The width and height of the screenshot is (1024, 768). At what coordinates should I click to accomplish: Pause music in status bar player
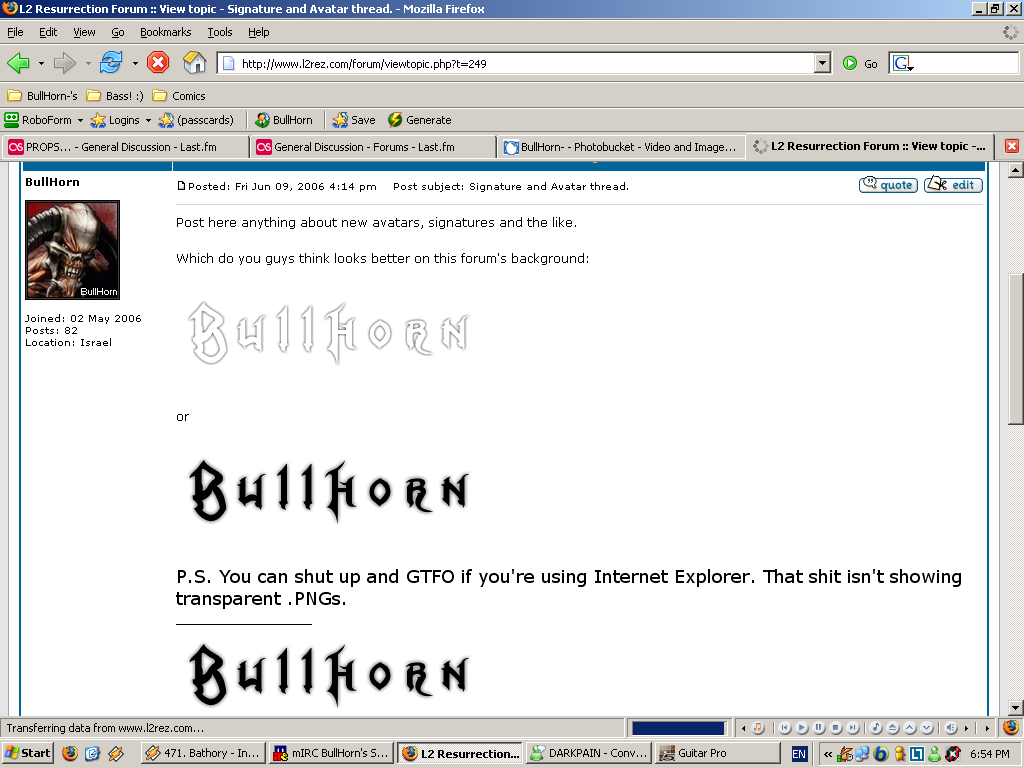click(x=819, y=728)
